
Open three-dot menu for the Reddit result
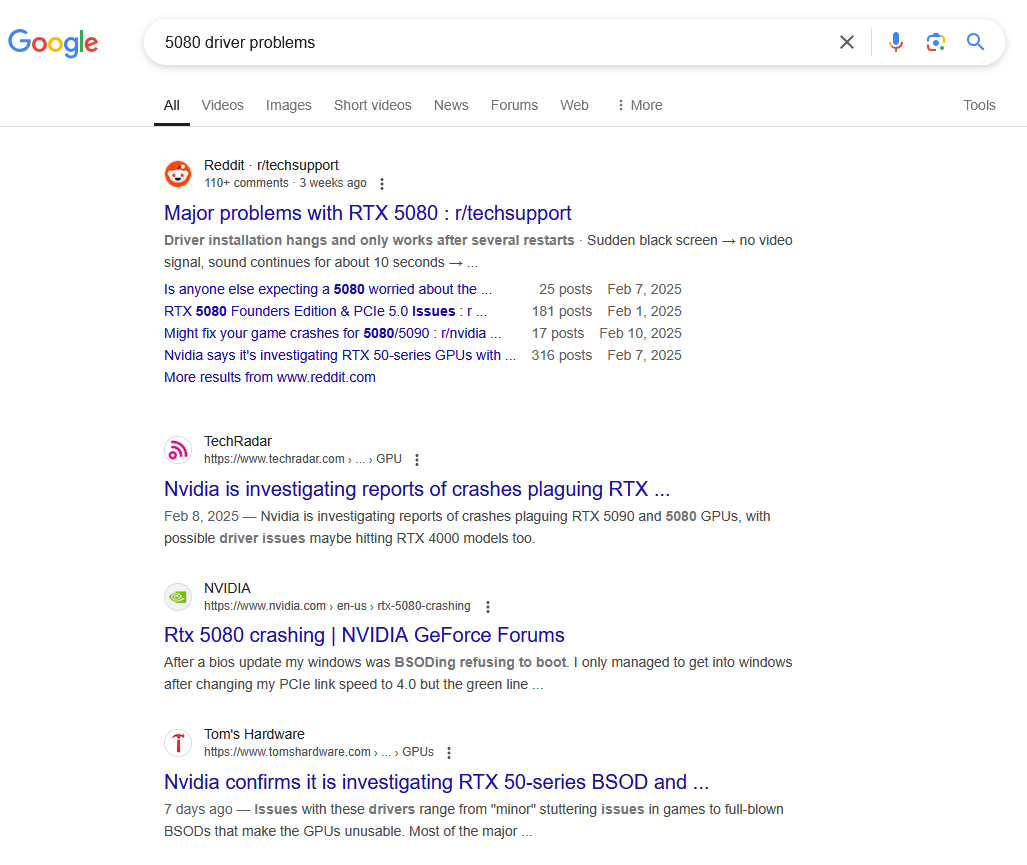[x=382, y=184]
